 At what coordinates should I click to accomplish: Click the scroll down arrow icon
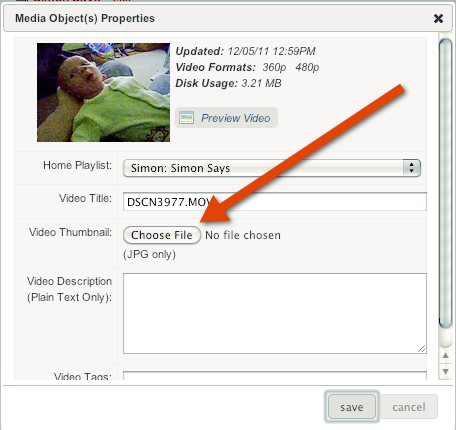pos(445,371)
